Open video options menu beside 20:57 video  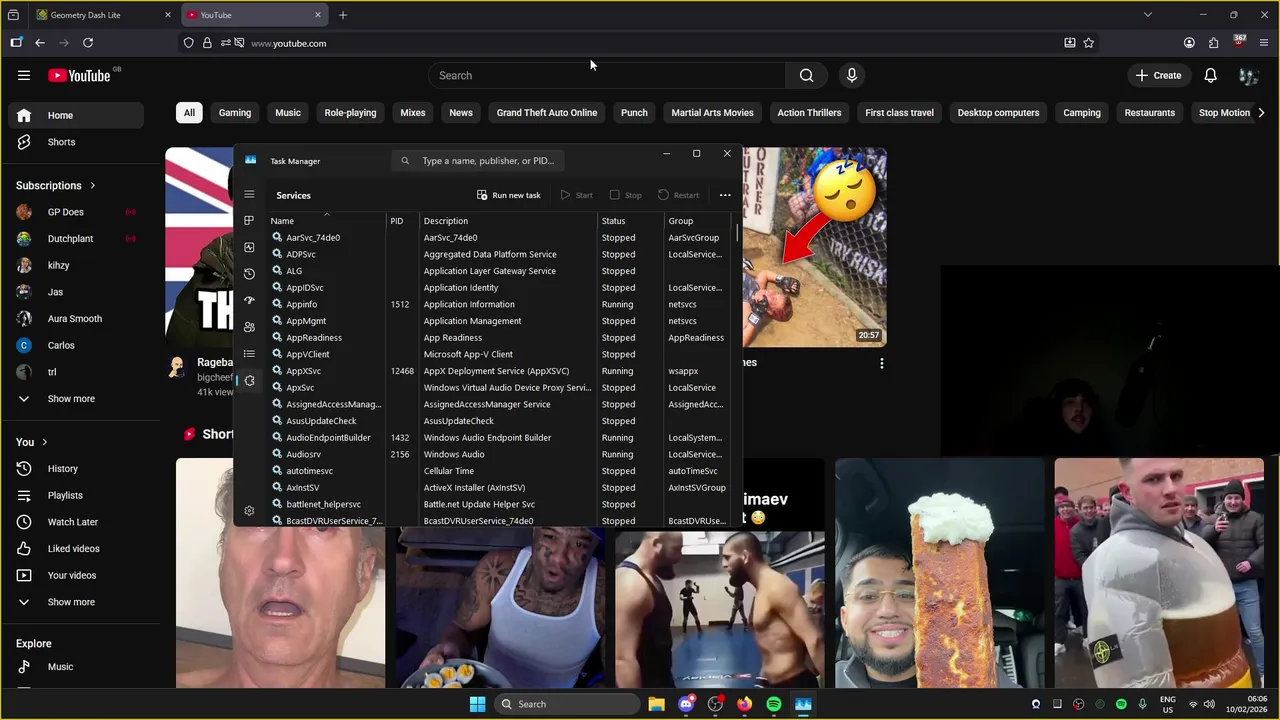(x=881, y=363)
